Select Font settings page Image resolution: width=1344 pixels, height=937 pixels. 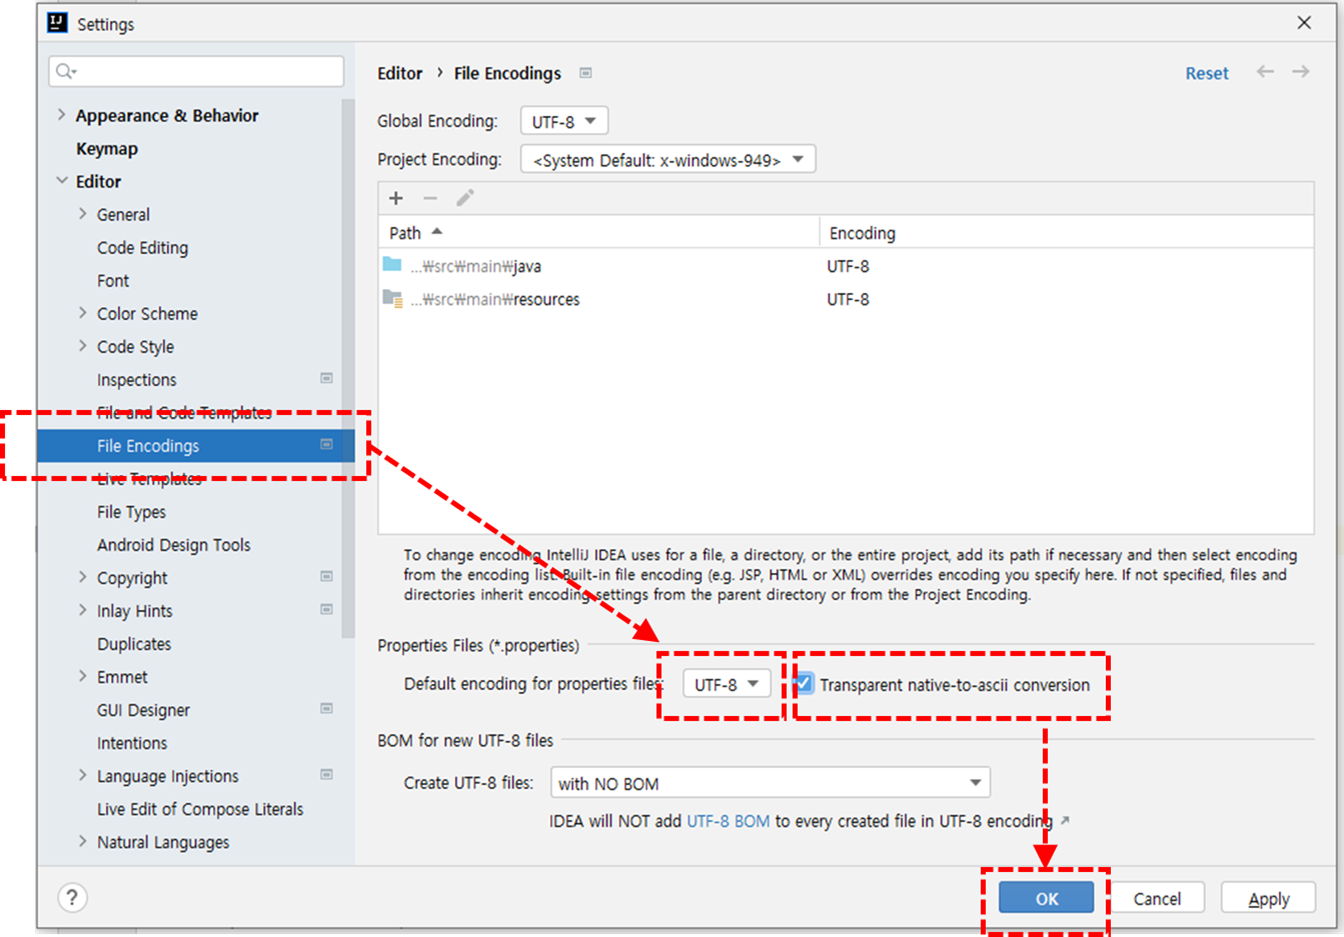click(113, 280)
